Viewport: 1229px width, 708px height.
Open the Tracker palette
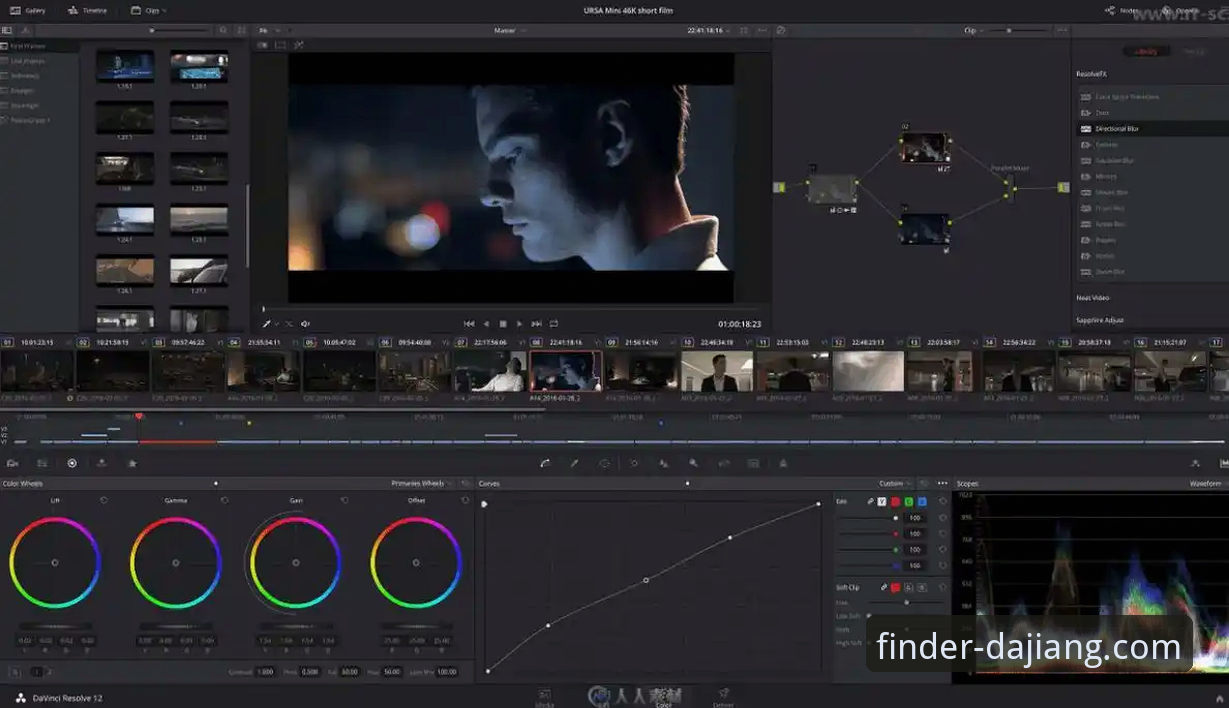tap(634, 463)
